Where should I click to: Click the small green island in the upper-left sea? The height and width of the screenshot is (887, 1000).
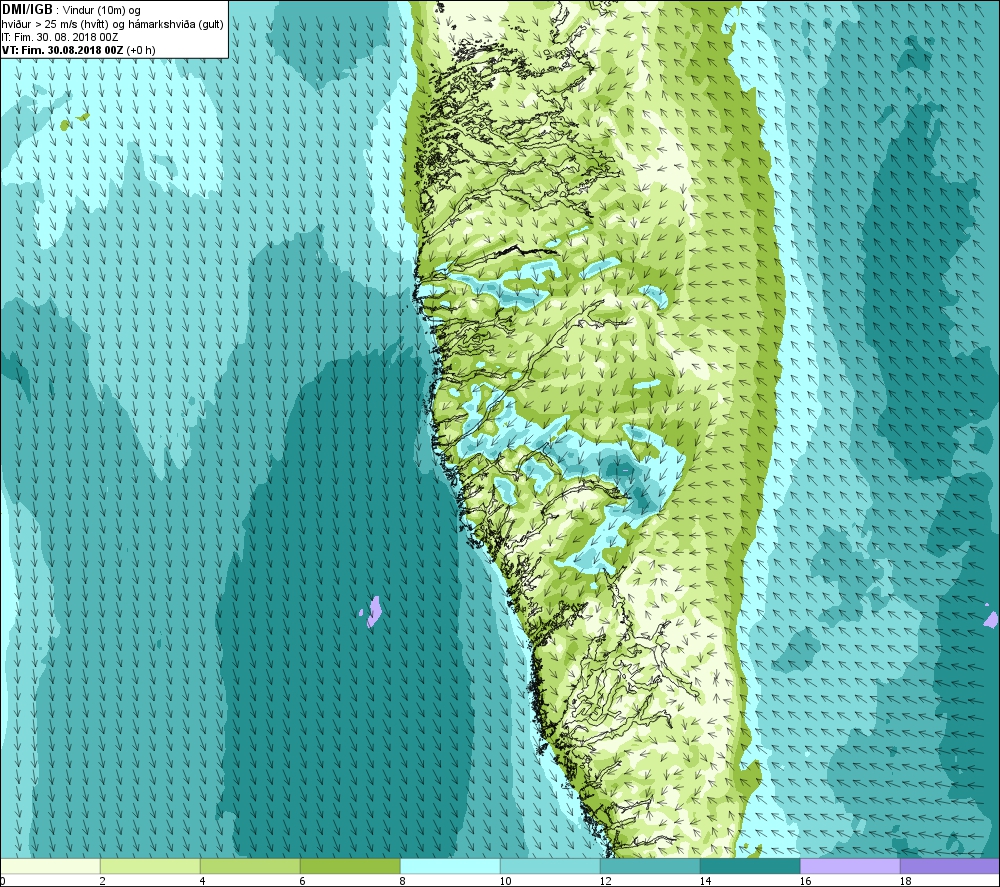(66, 125)
